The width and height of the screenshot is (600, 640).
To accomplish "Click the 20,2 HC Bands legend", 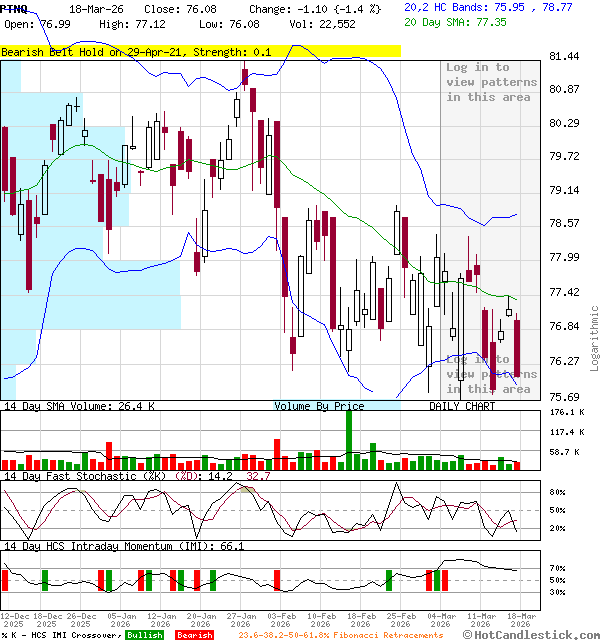I will pos(488,7).
